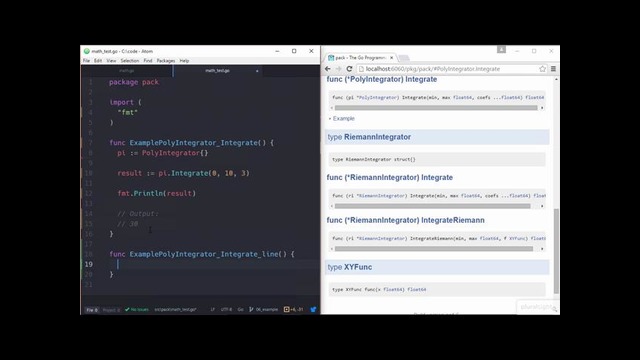Click the fmt.Println(result) line

pyautogui.click(x=157, y=193)
